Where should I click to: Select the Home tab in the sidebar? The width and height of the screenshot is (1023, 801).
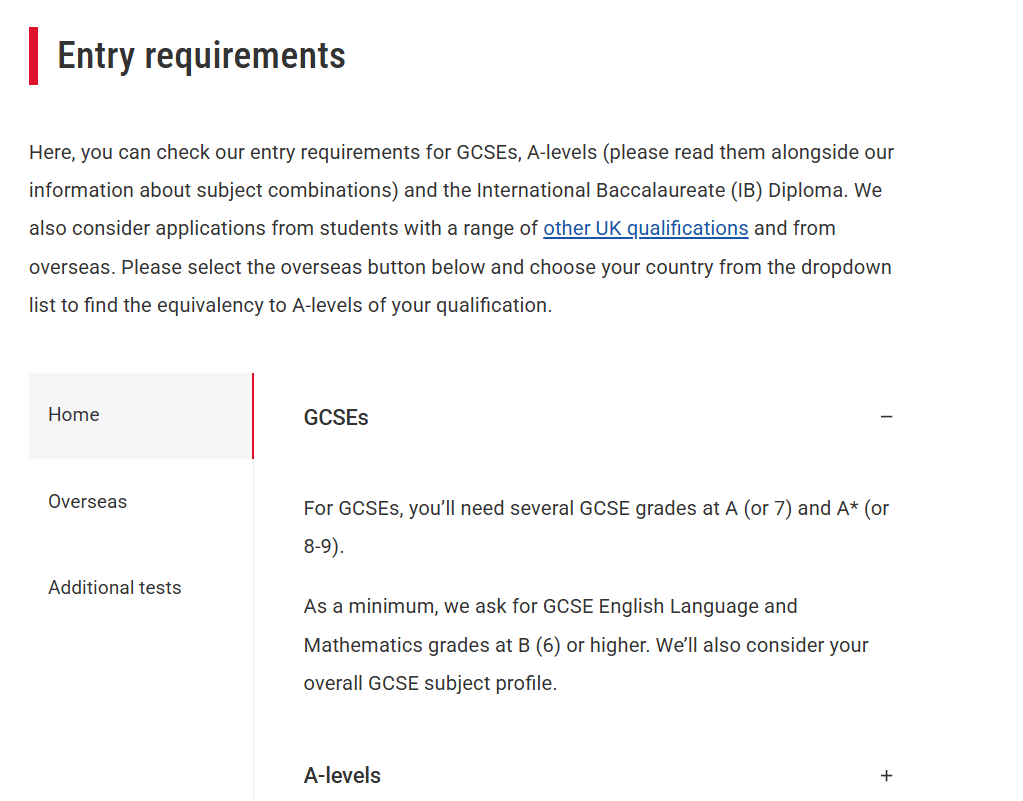[x=74, y=415]
